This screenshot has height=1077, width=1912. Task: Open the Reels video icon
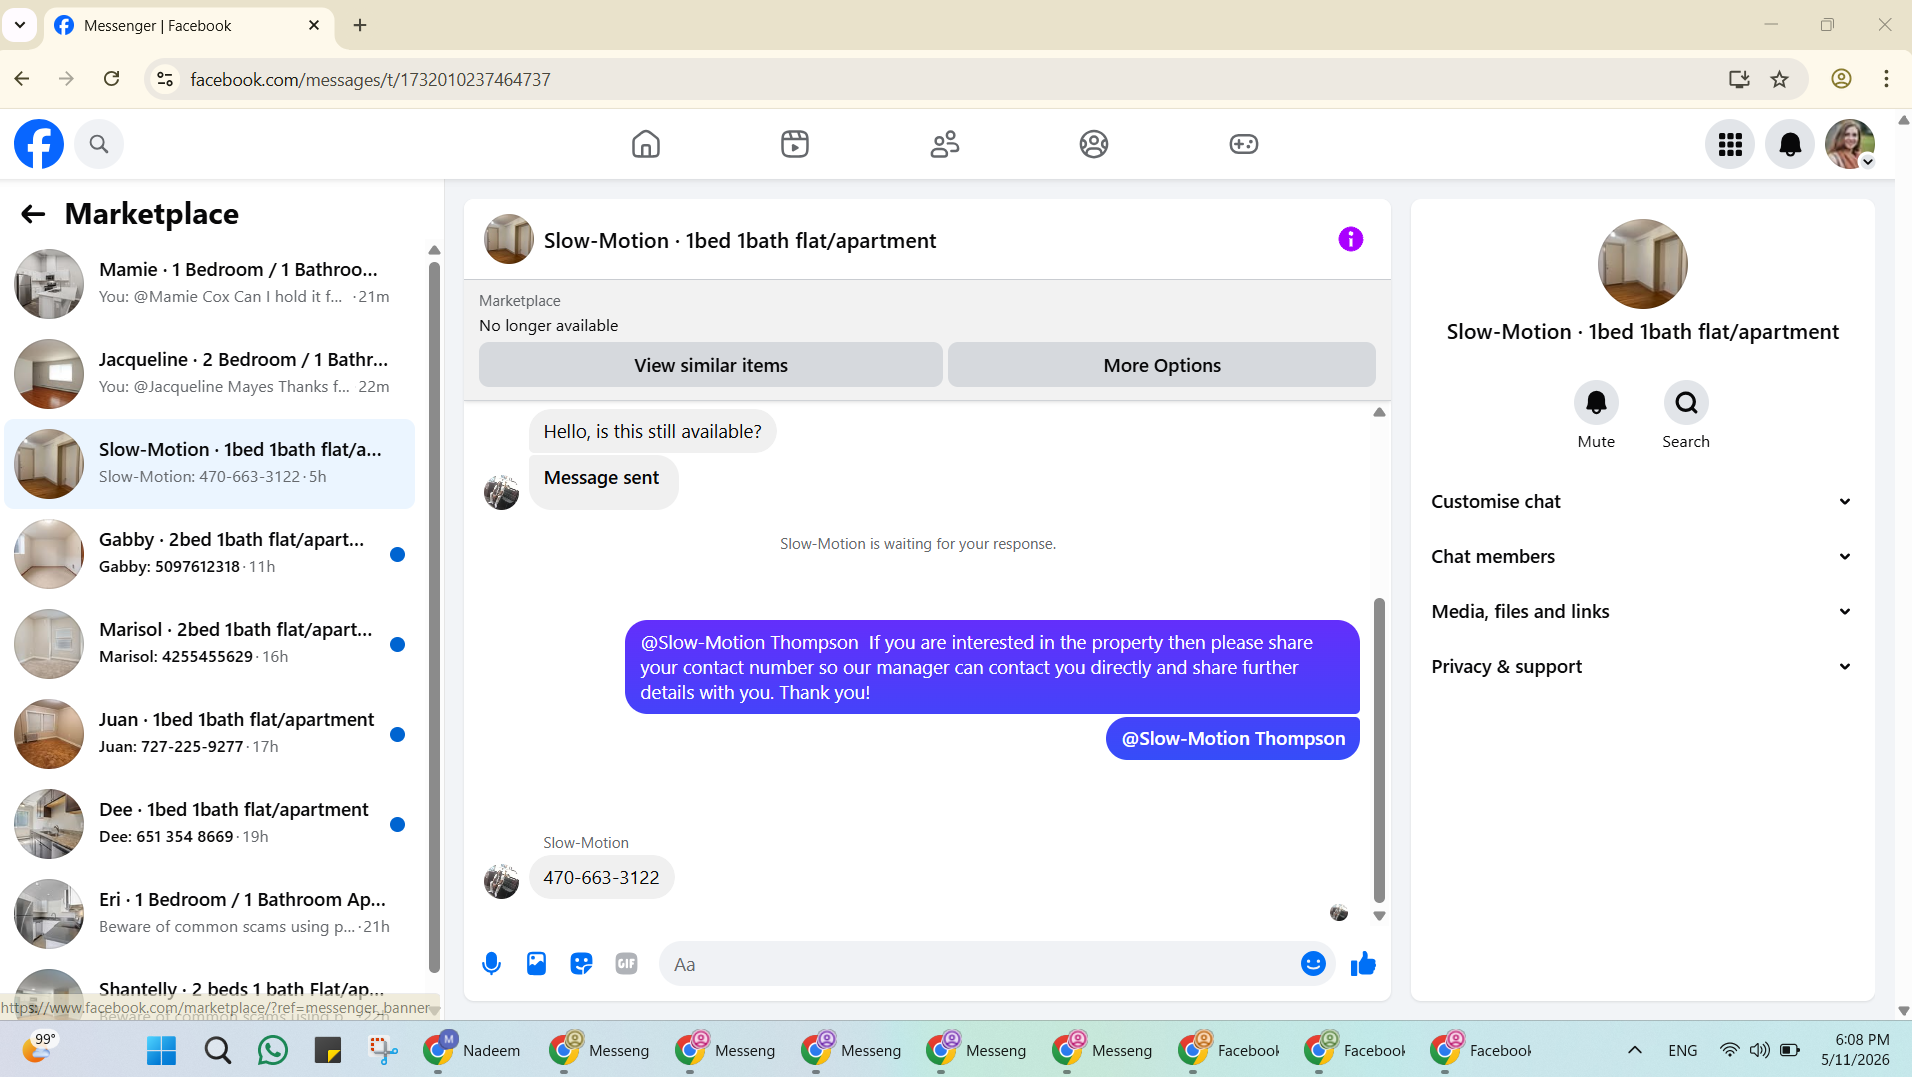pyautogui.click(x=795, y=144)
